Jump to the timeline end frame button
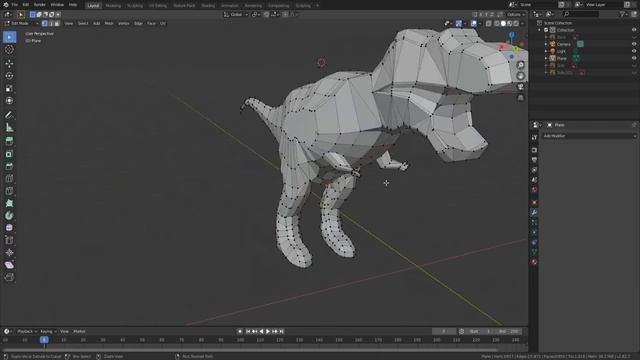 tap(281, 332)
